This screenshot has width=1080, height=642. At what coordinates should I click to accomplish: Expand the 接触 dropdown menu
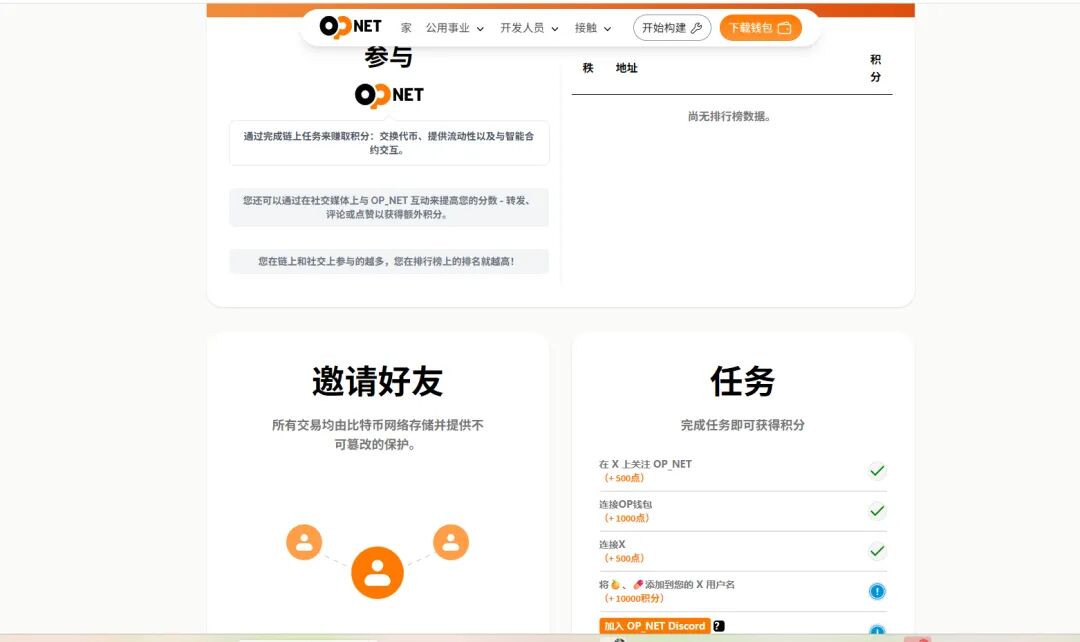point(592,28)
